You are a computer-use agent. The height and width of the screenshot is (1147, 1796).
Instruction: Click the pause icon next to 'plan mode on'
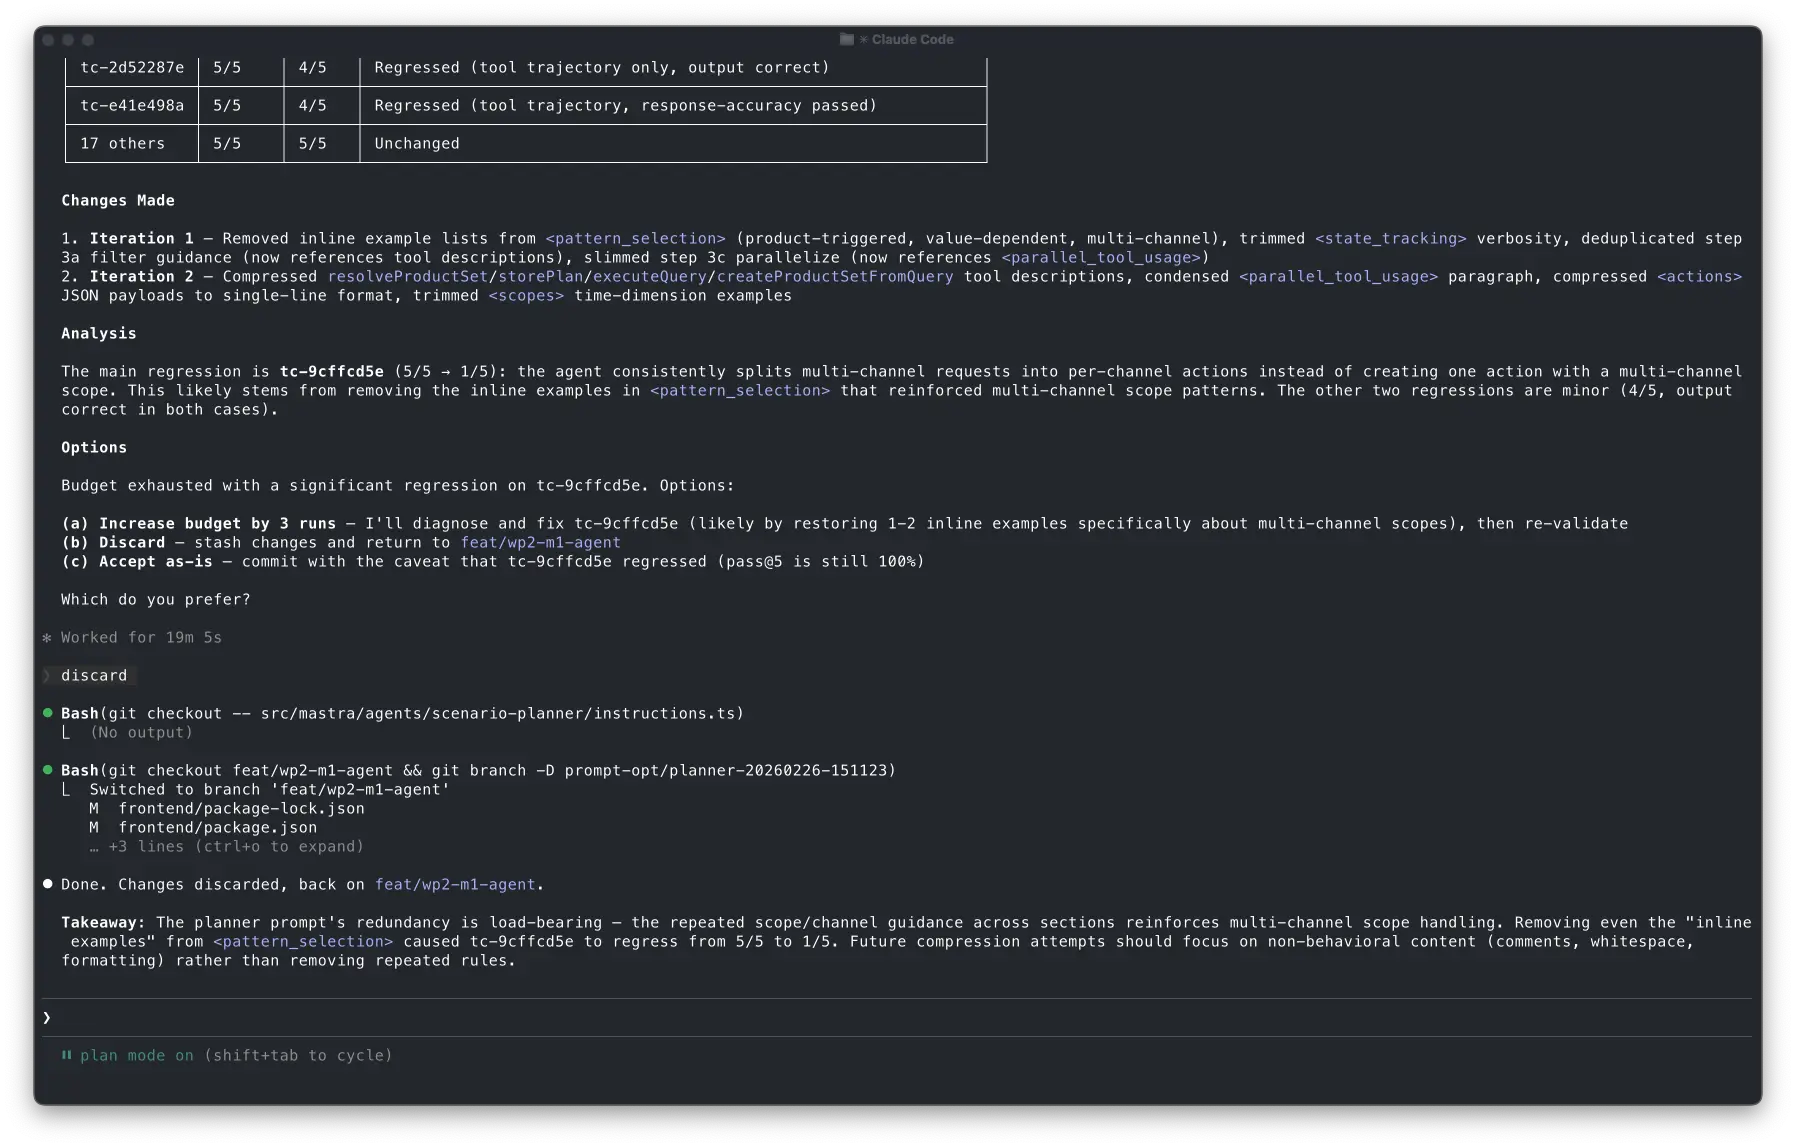point(66,1055)
